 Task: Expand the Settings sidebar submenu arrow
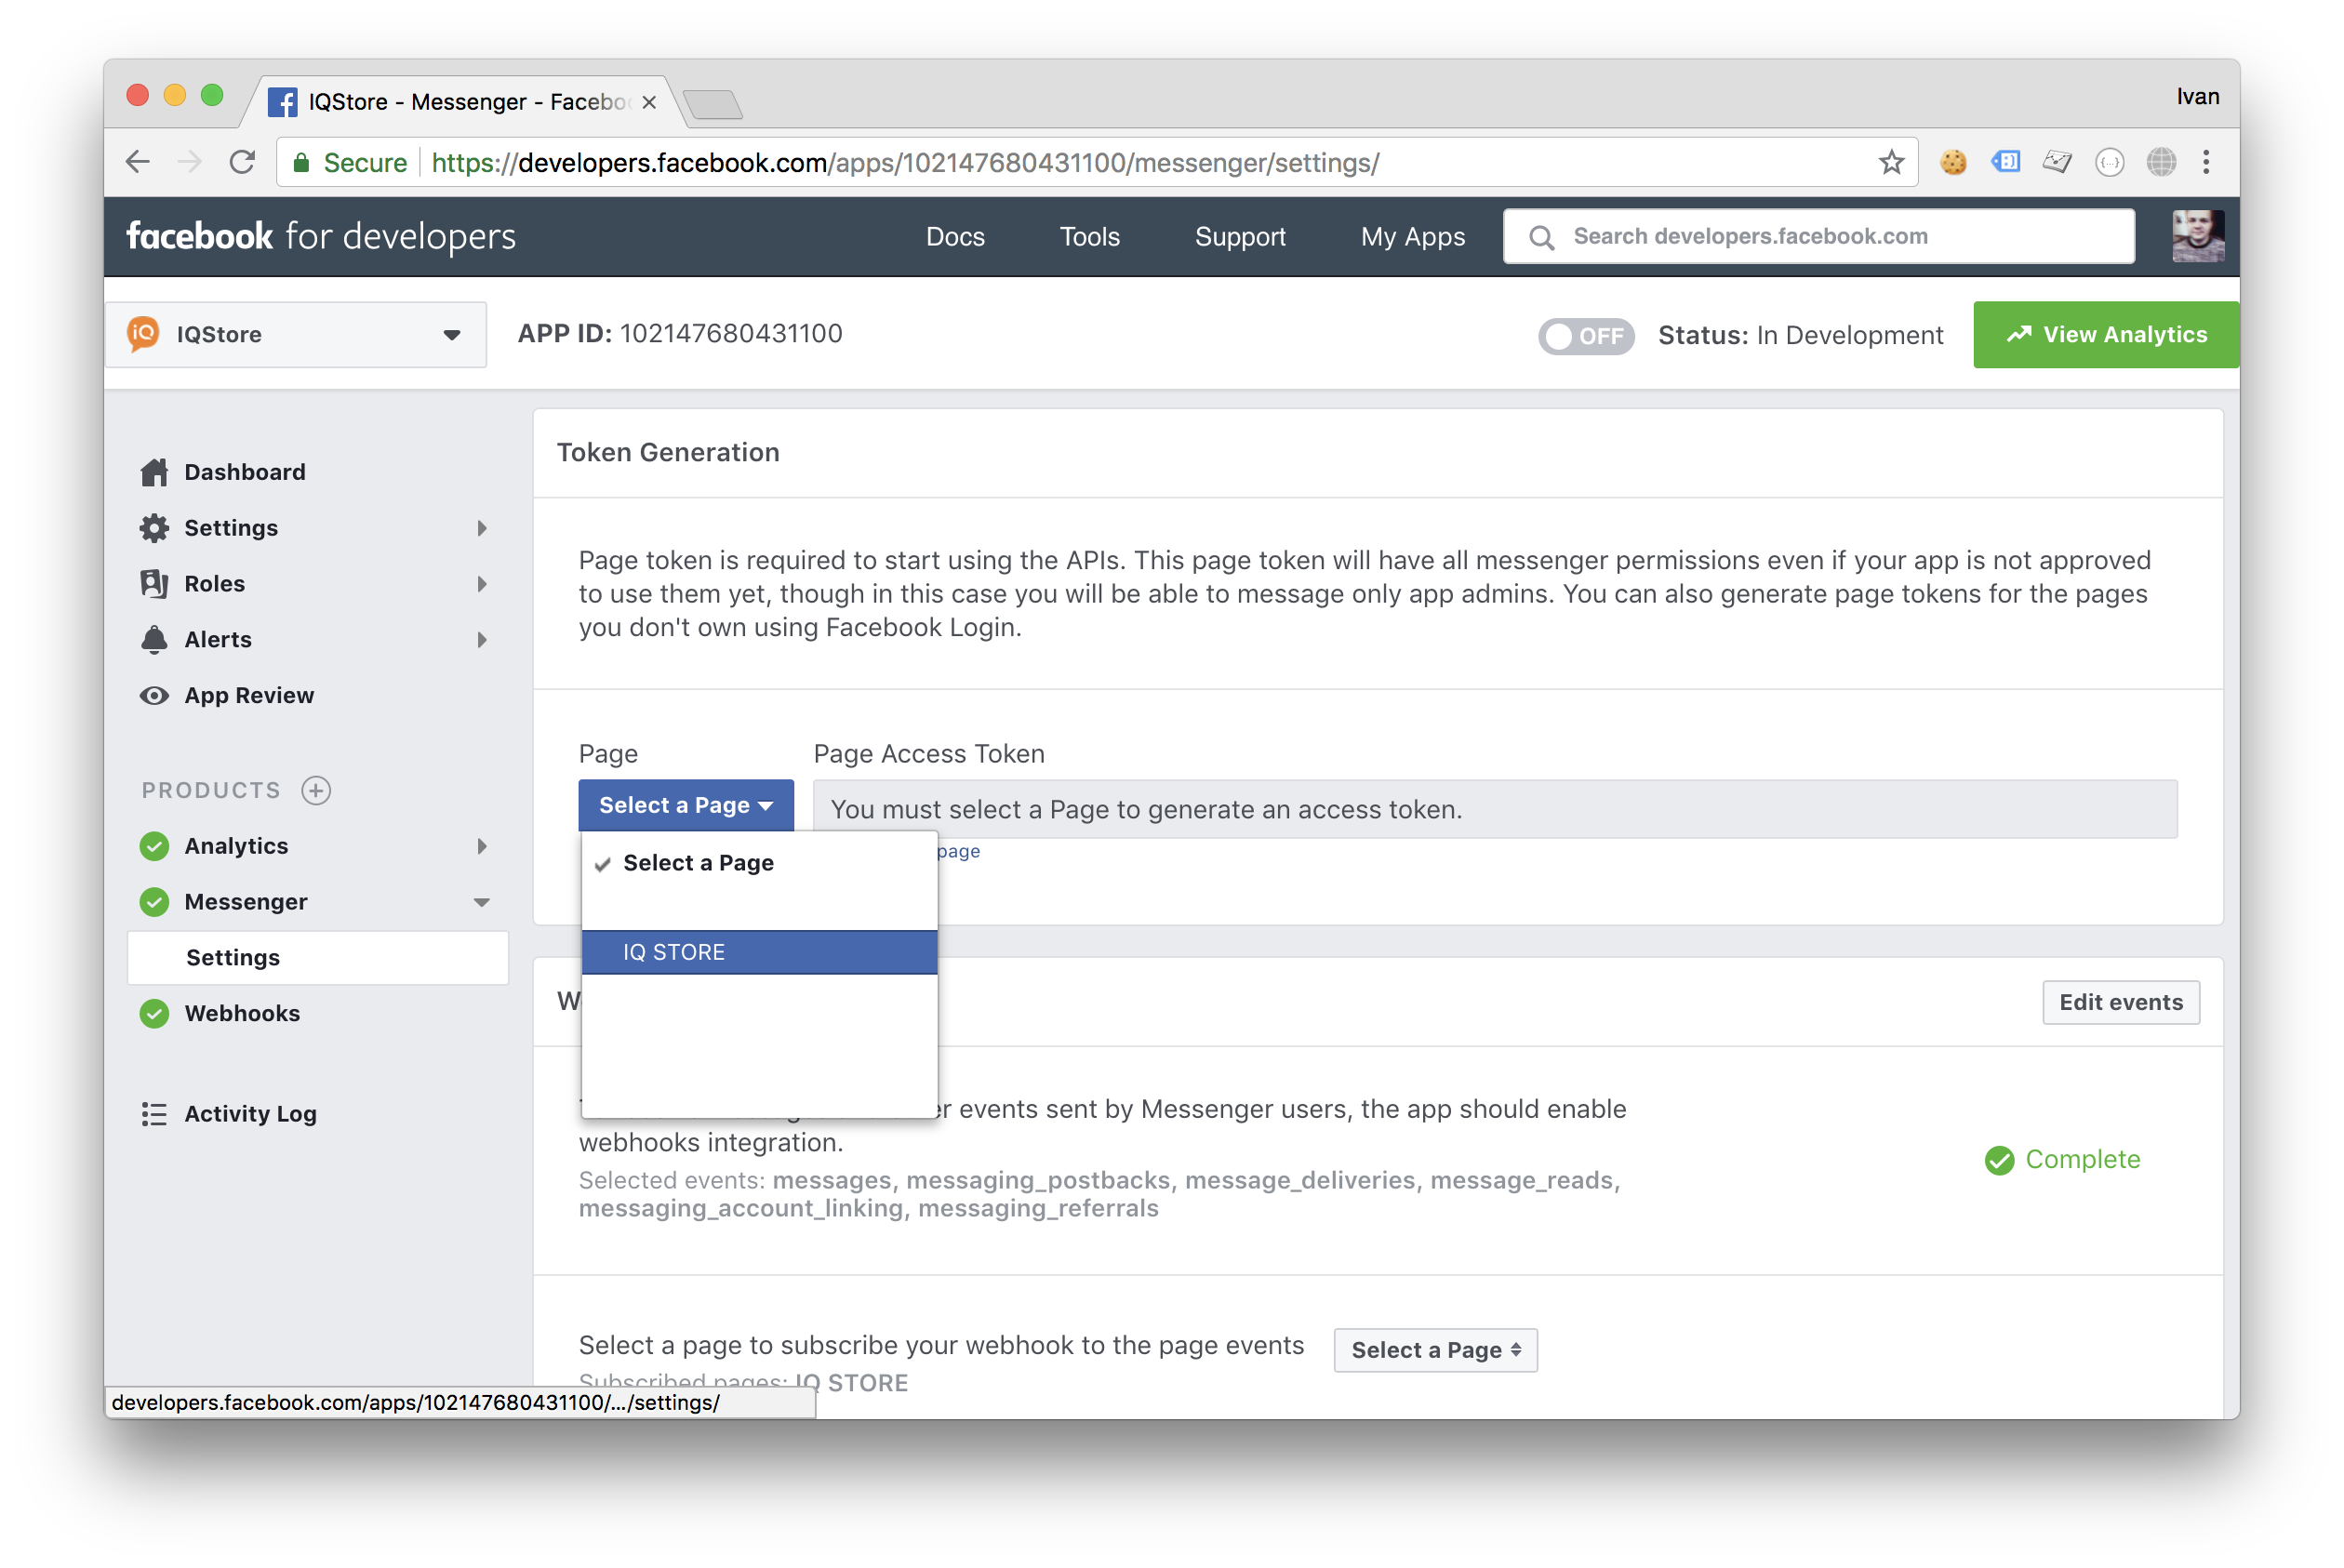point(482,528)
